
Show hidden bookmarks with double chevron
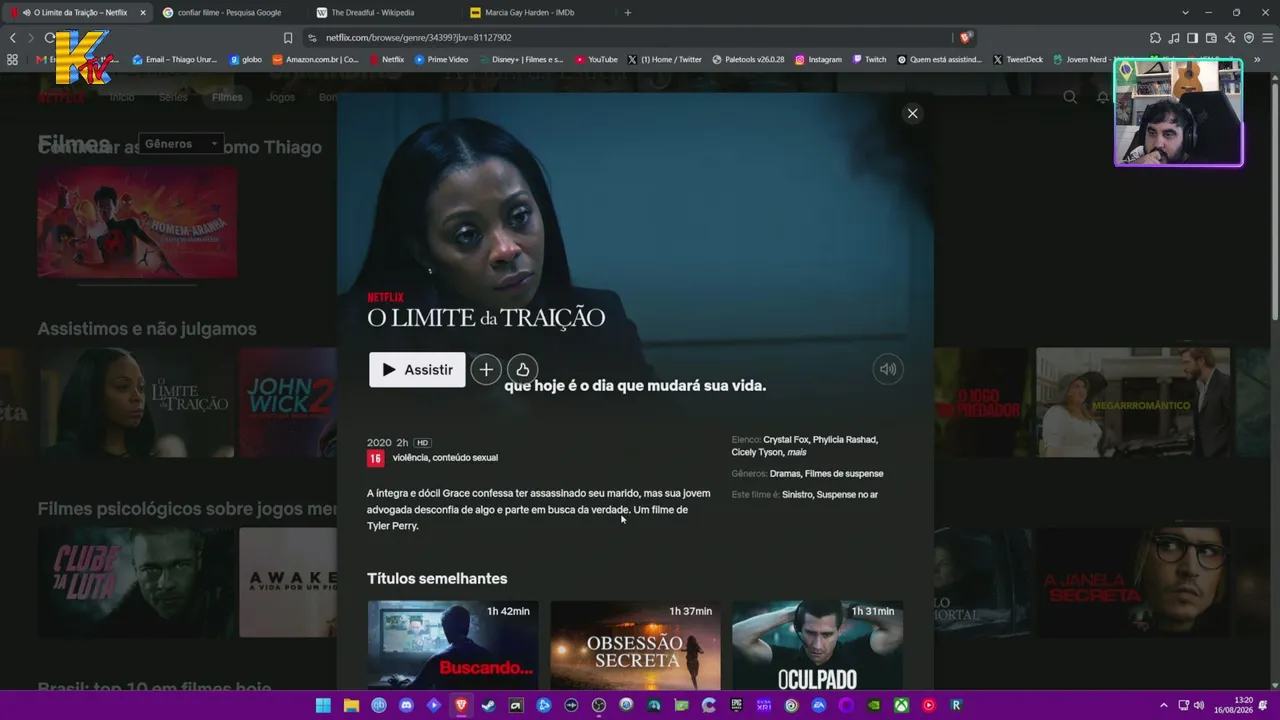pos(1257,59)
